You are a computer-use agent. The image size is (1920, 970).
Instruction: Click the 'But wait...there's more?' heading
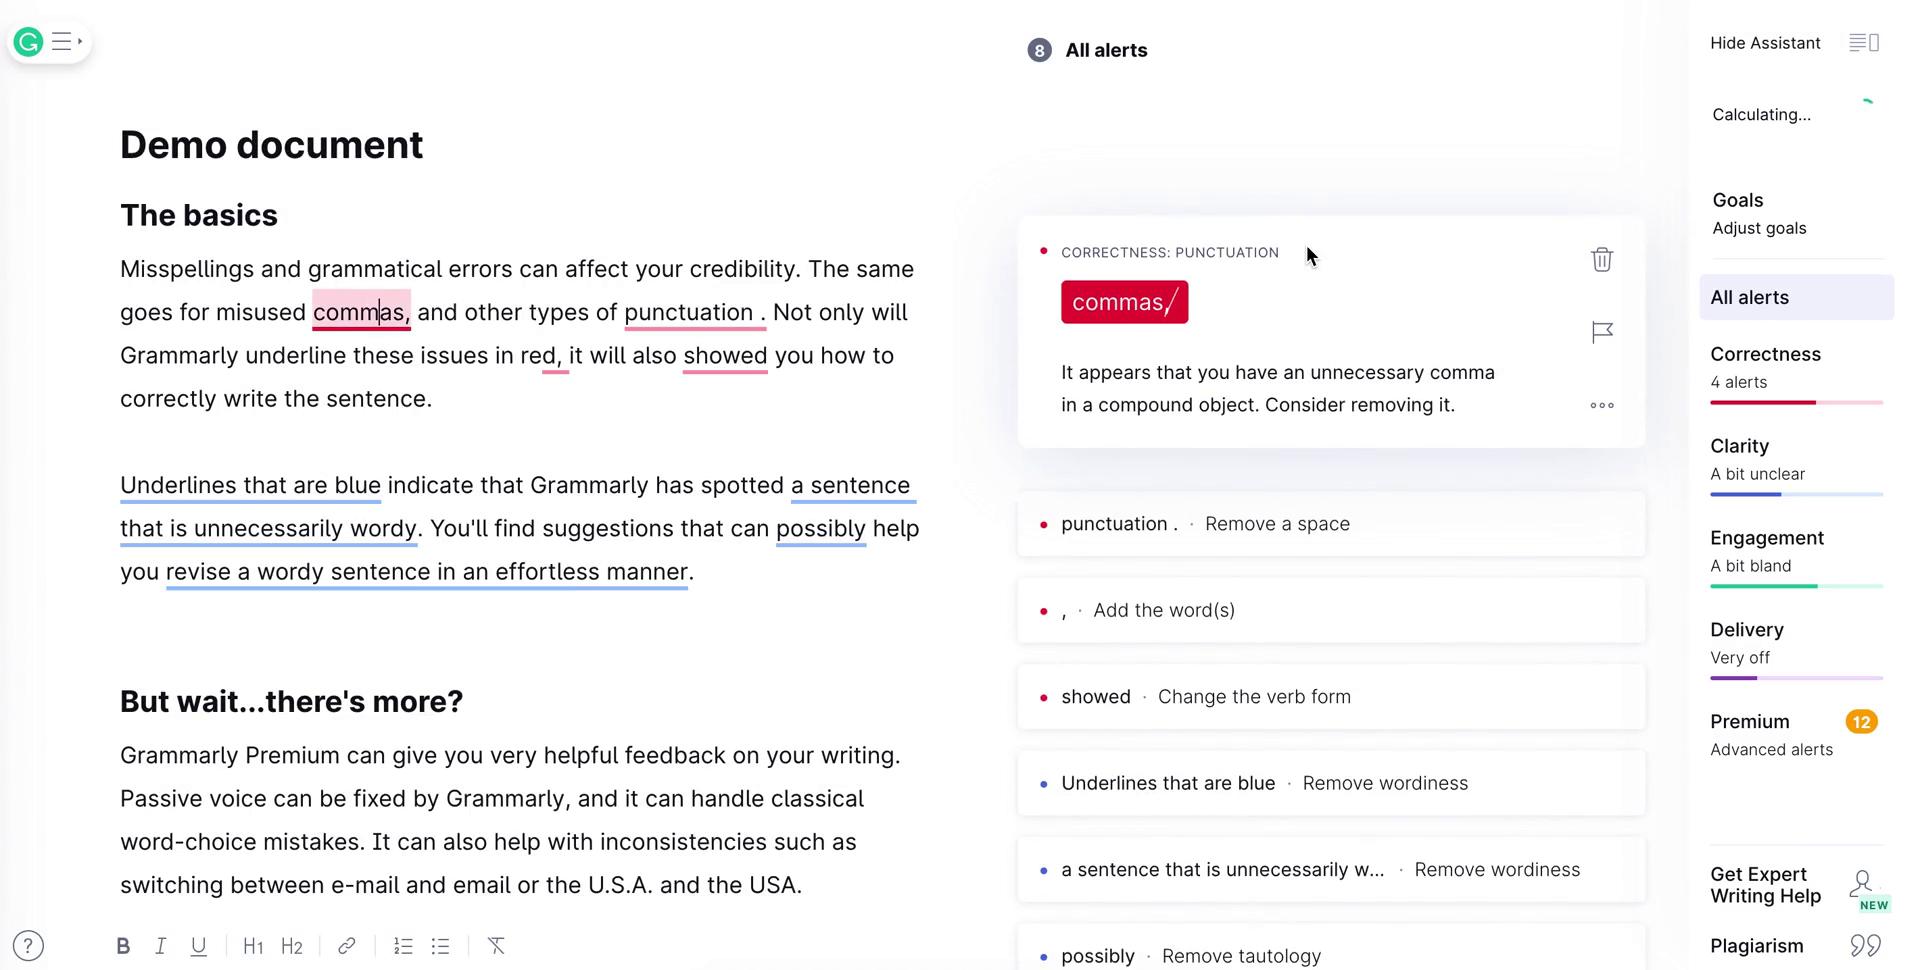tap(291, 701)
